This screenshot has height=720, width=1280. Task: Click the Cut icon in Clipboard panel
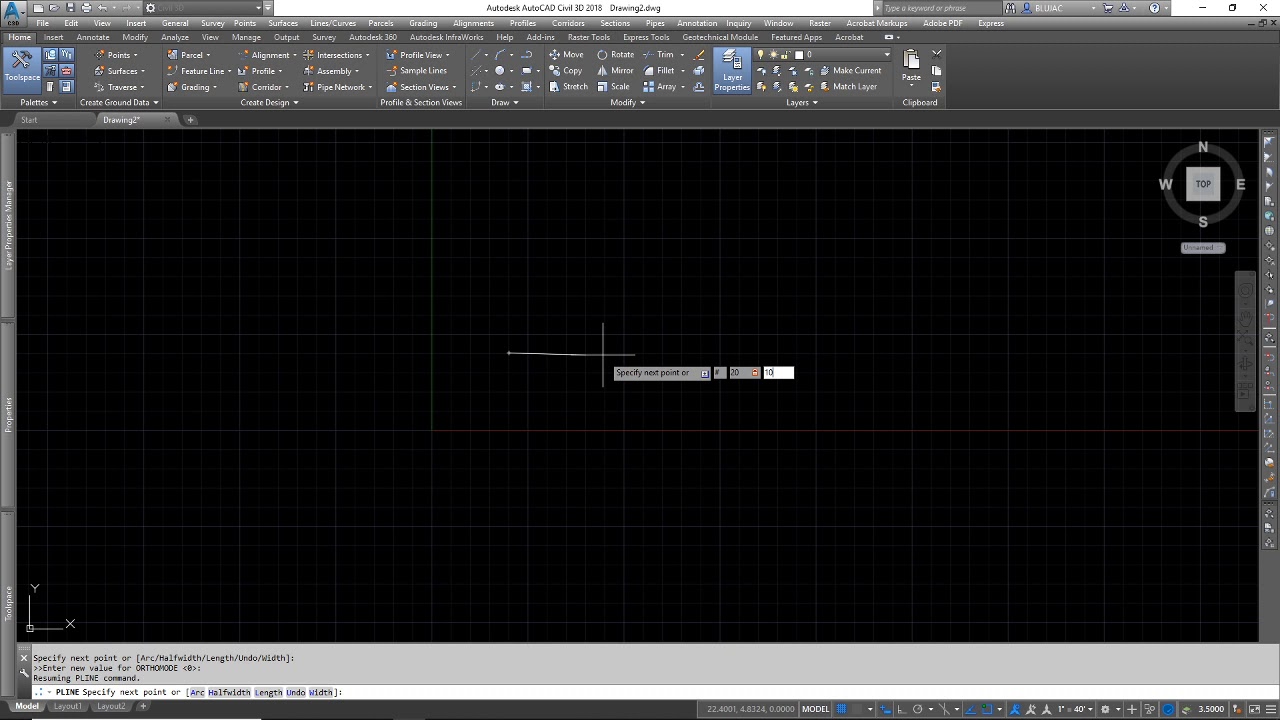point(937,55)
